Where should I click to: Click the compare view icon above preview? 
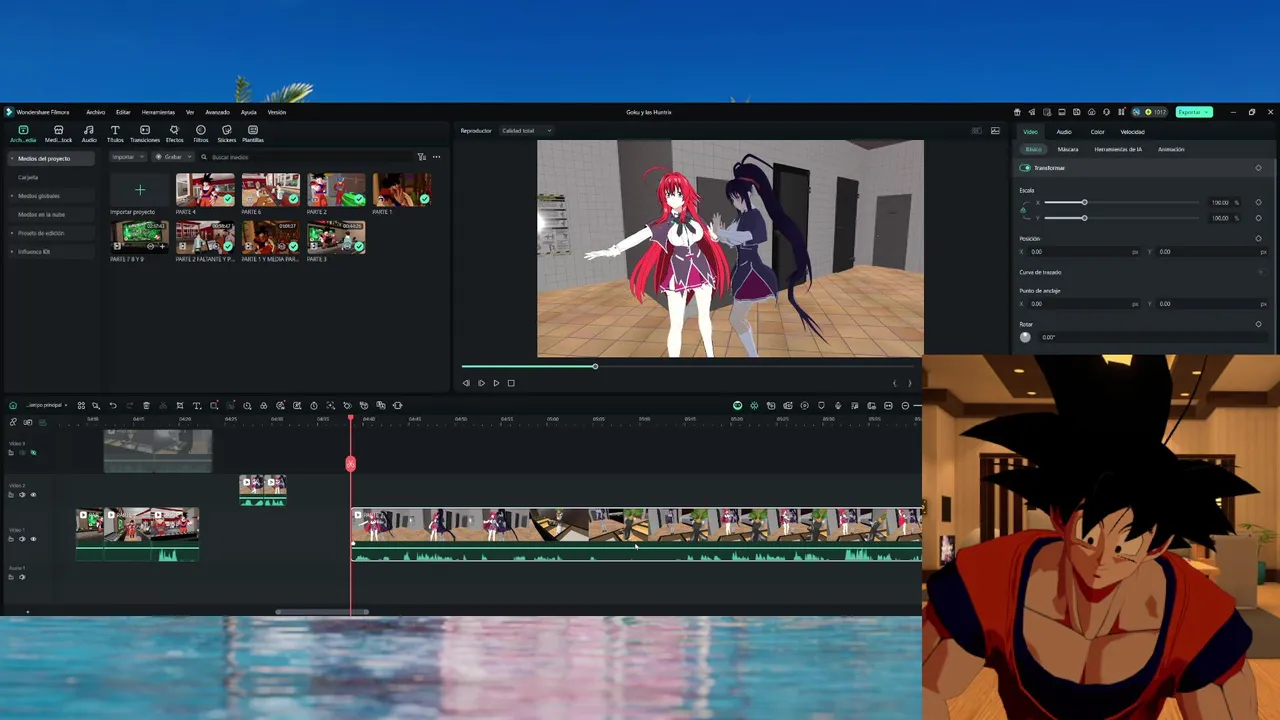coord(977,131)
